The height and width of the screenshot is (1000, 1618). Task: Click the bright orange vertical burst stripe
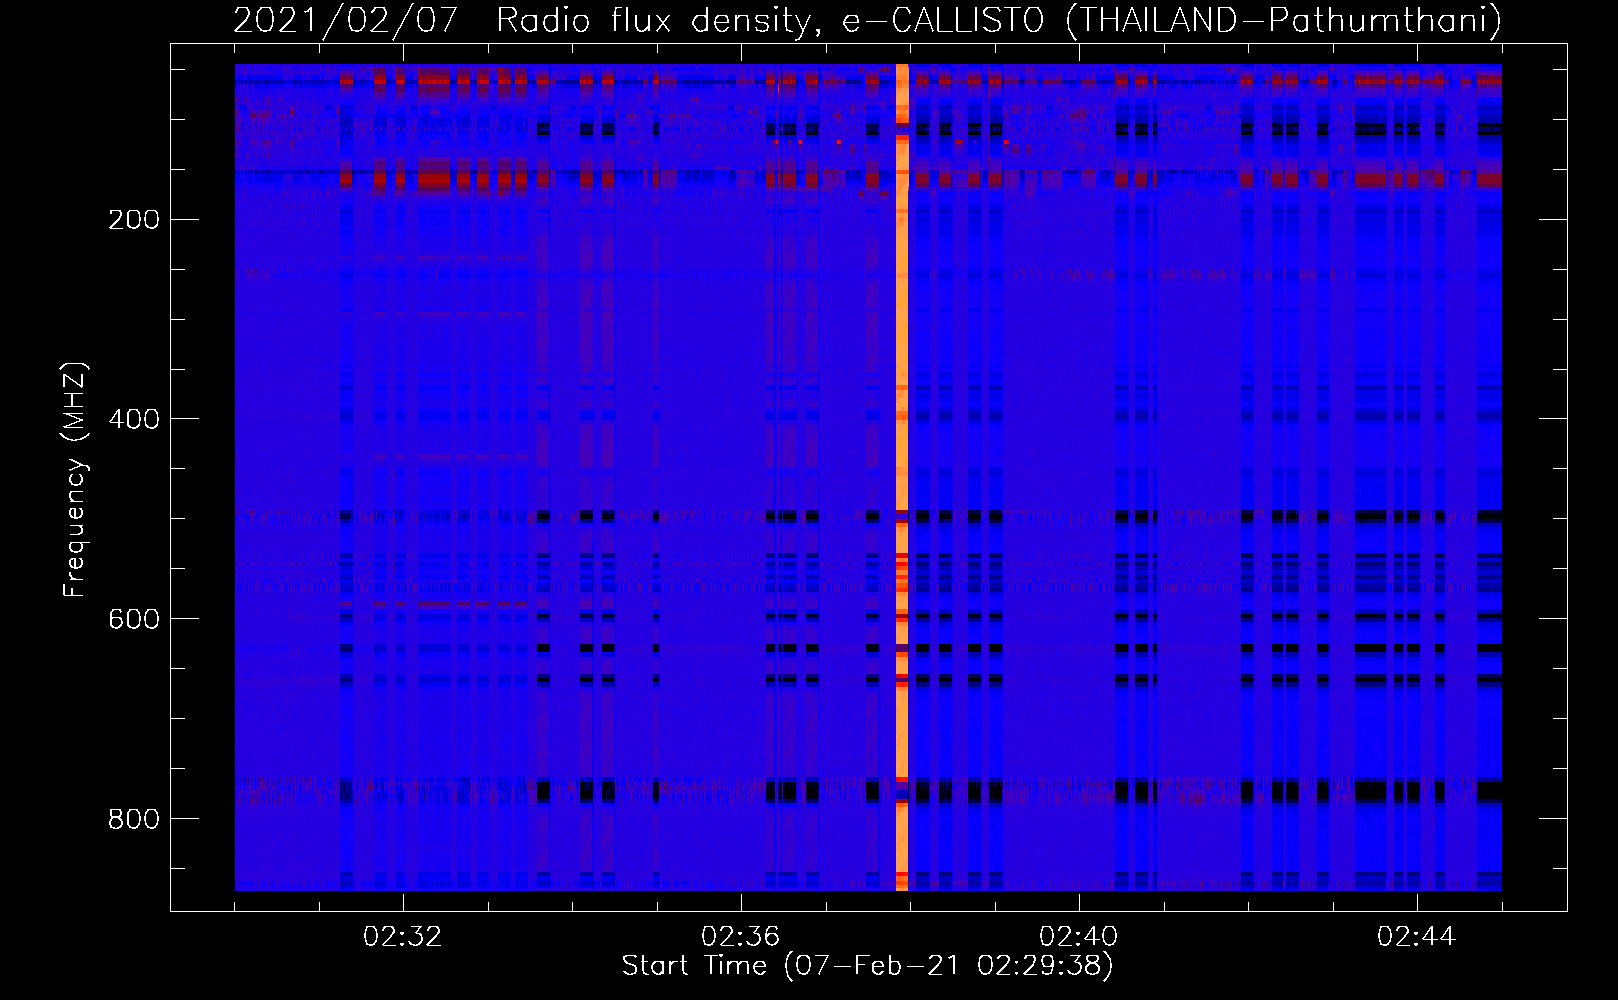pyautogui.click(x=902, y=477)
